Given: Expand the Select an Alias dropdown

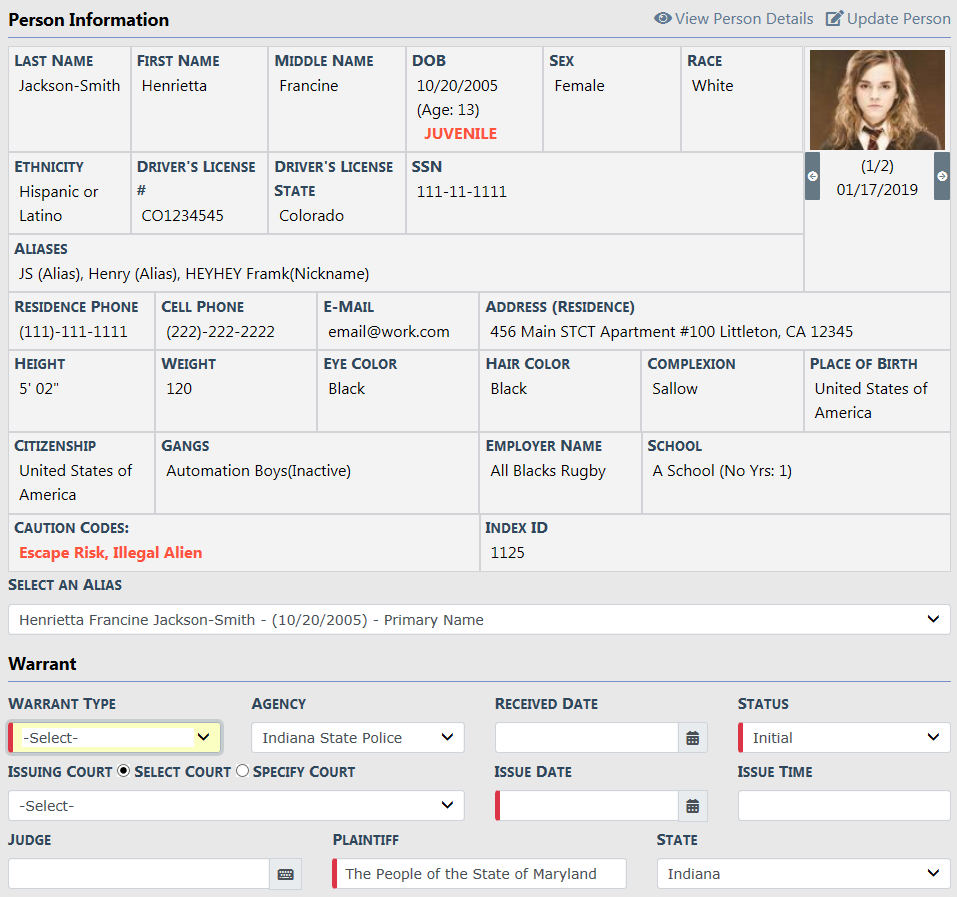Looking at the screenshot, I should tap(479, 620).
